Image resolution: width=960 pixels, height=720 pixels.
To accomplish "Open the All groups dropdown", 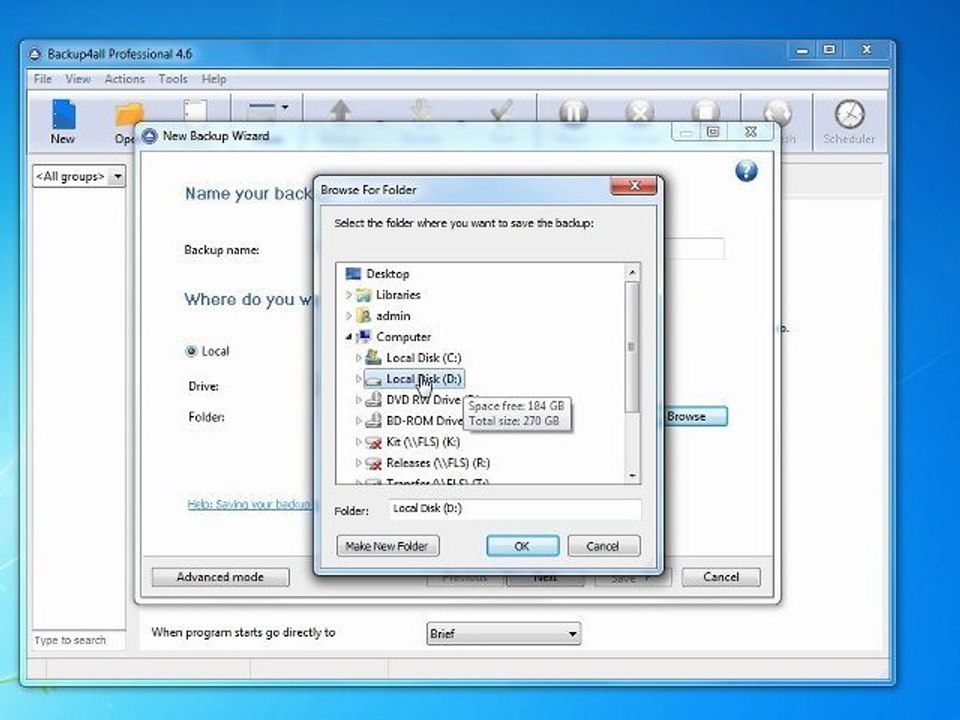I will coord(117,177).
